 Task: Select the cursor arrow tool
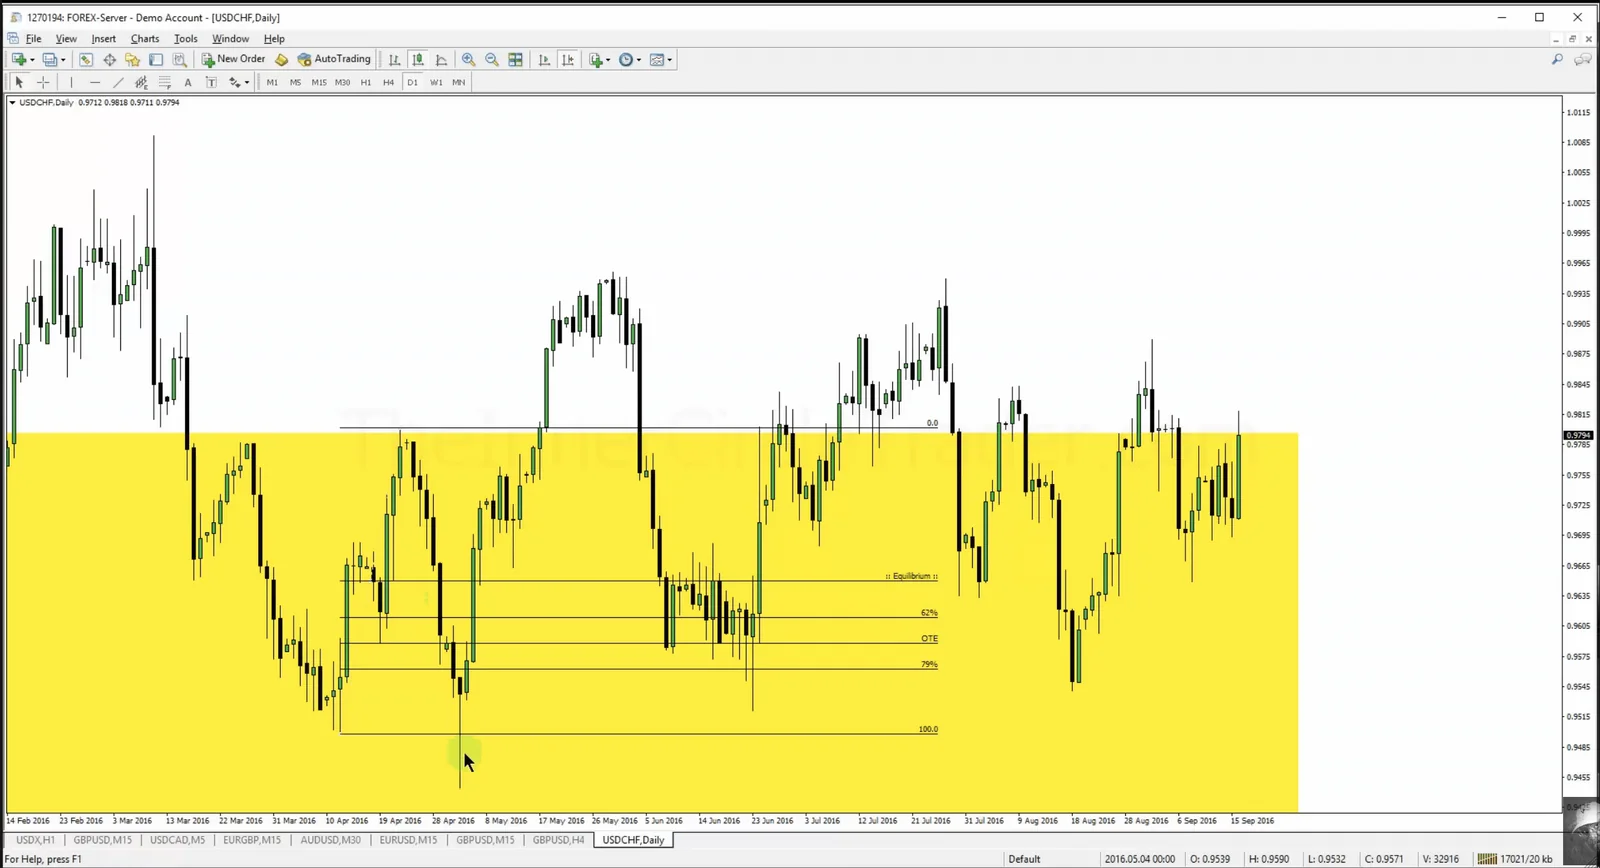point(19,83)
